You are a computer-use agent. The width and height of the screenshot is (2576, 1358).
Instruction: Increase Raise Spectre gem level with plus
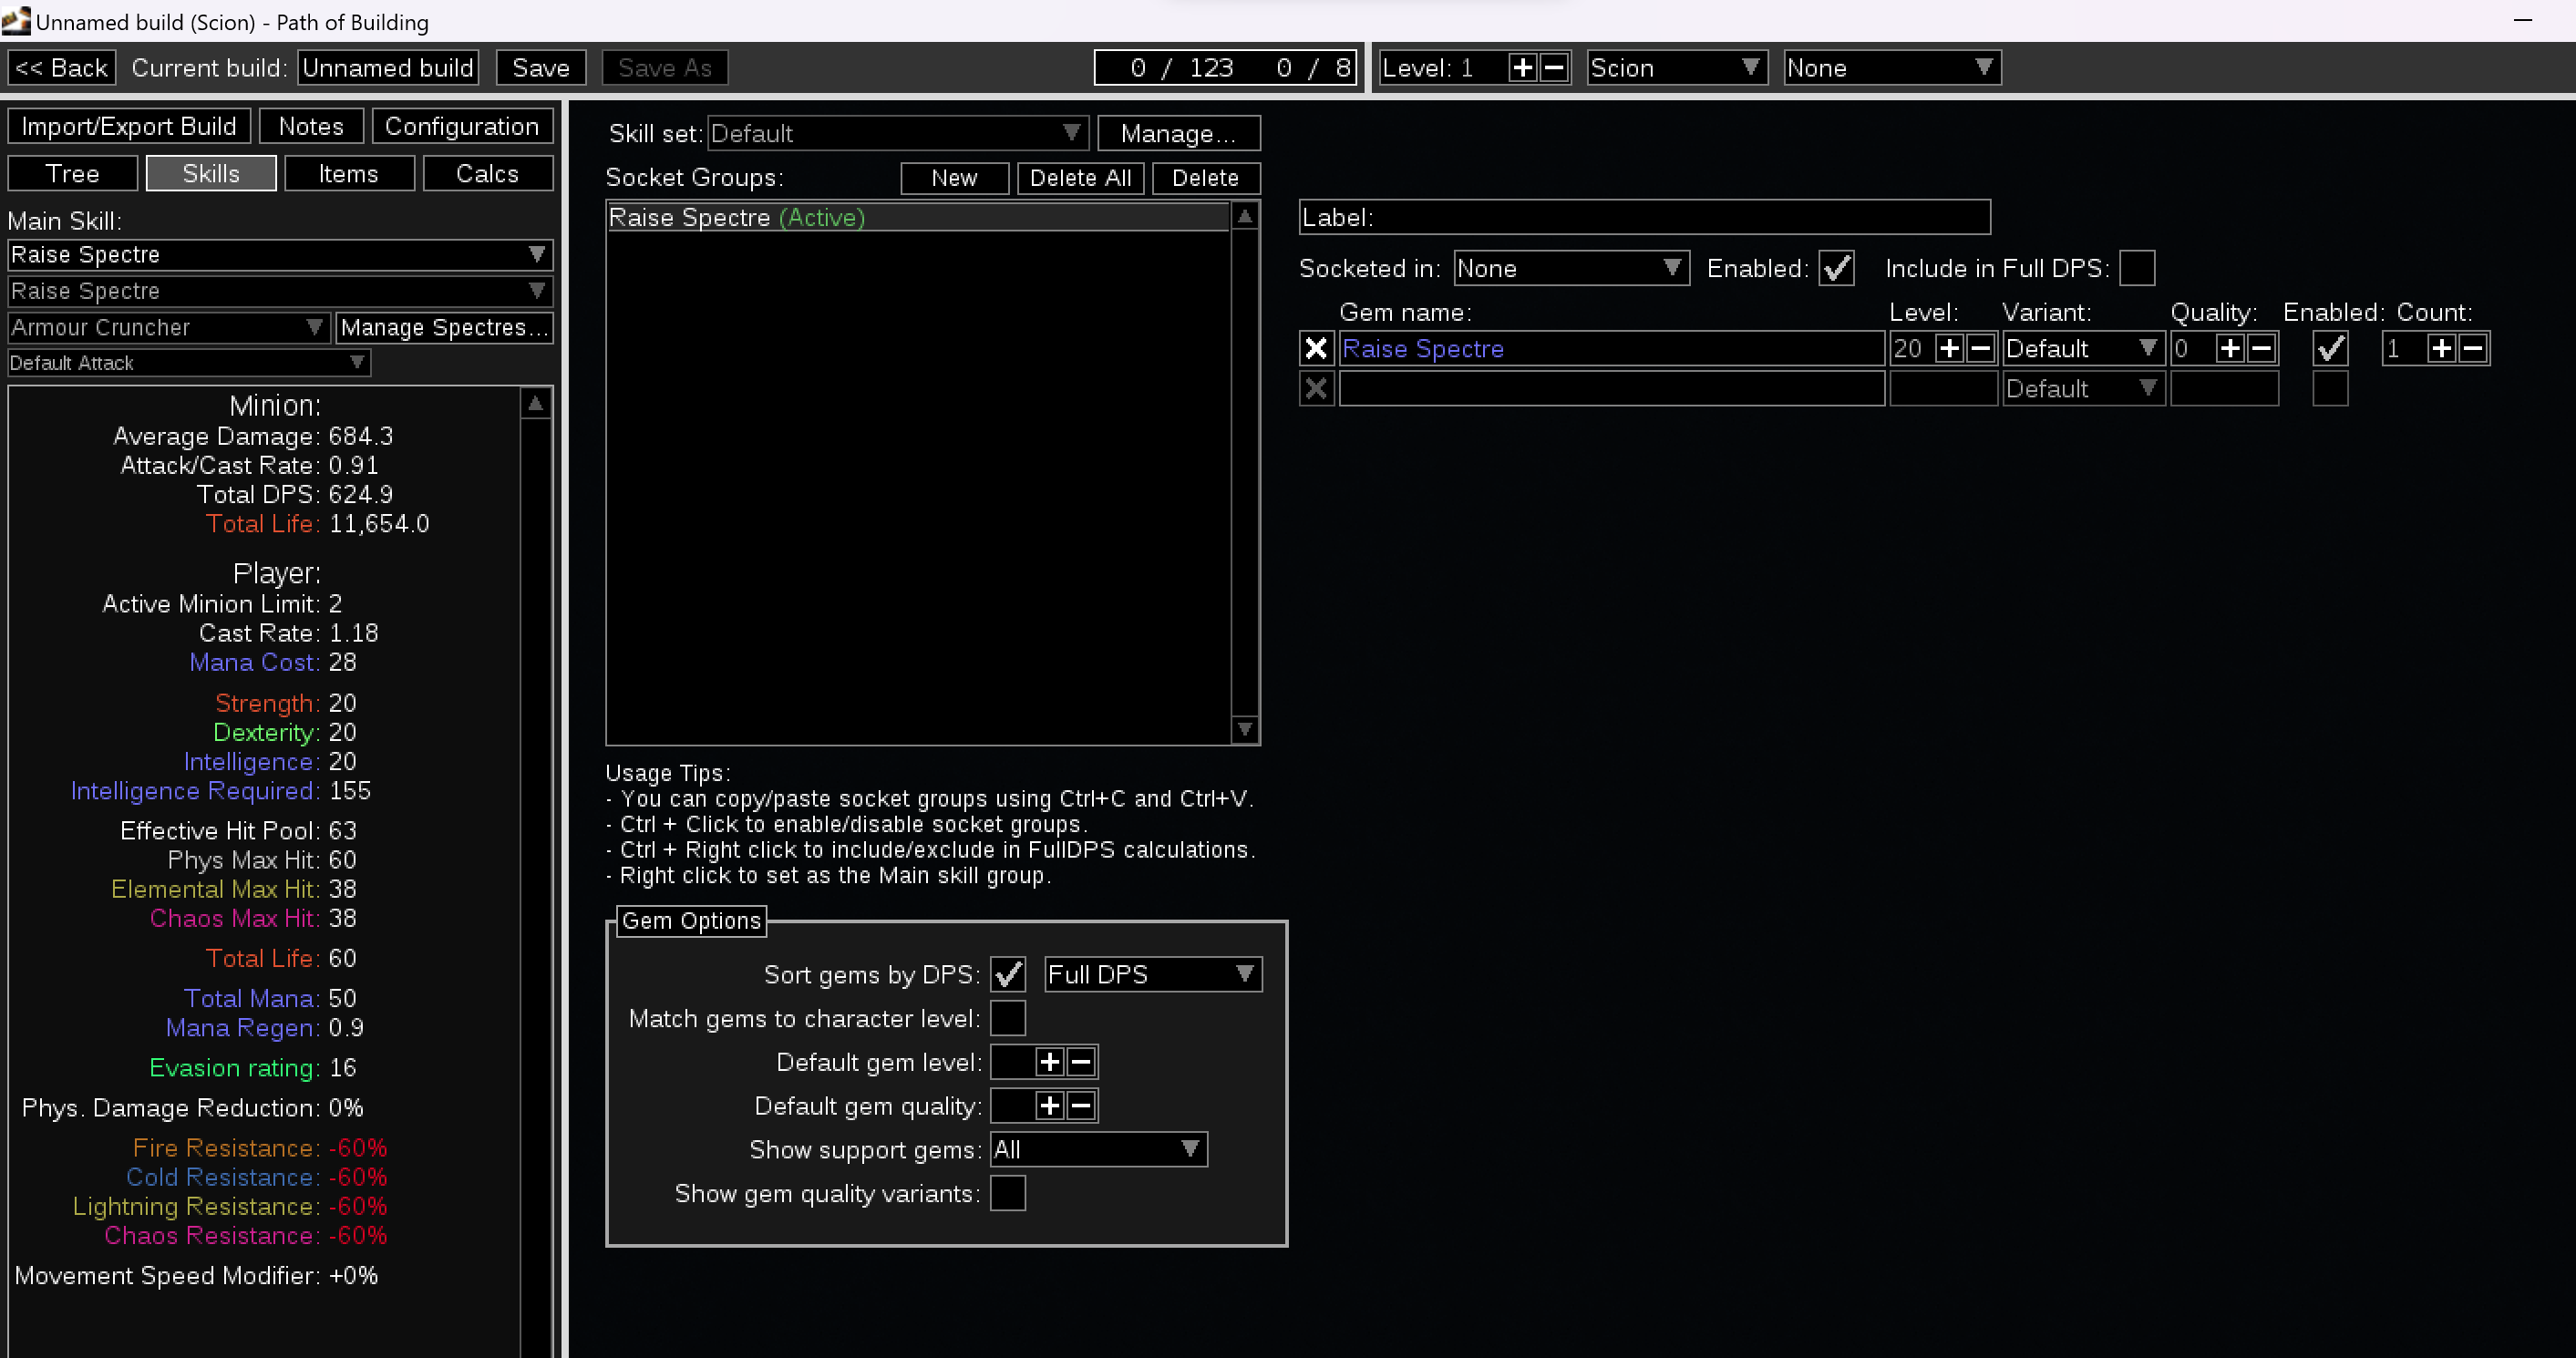(x=1948, y=349)
